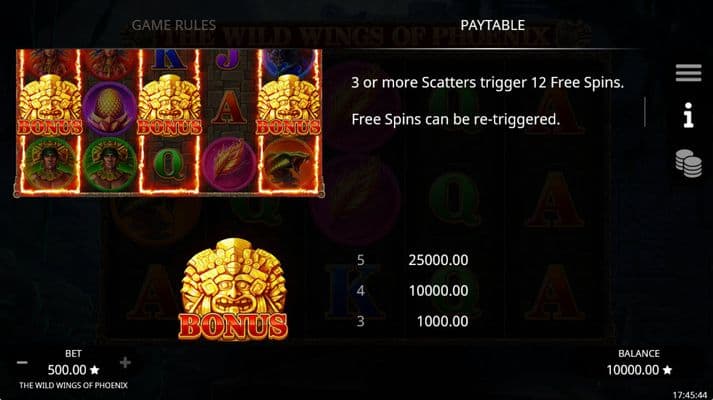
Task: Open the coin stack bet icon
Action: coord(688,163)
